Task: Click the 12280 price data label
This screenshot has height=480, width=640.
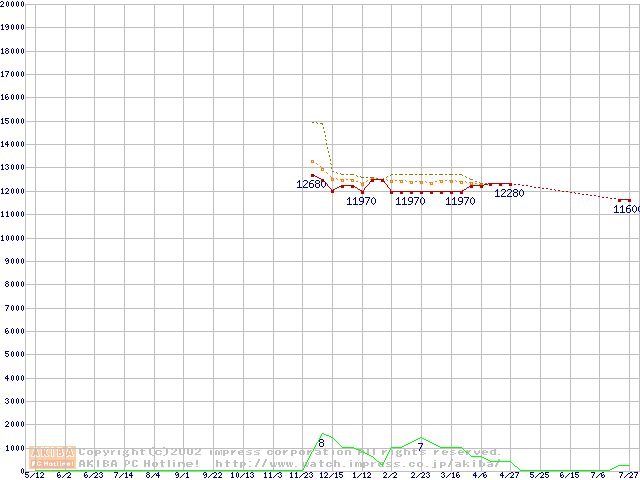Action: point(509,193)
